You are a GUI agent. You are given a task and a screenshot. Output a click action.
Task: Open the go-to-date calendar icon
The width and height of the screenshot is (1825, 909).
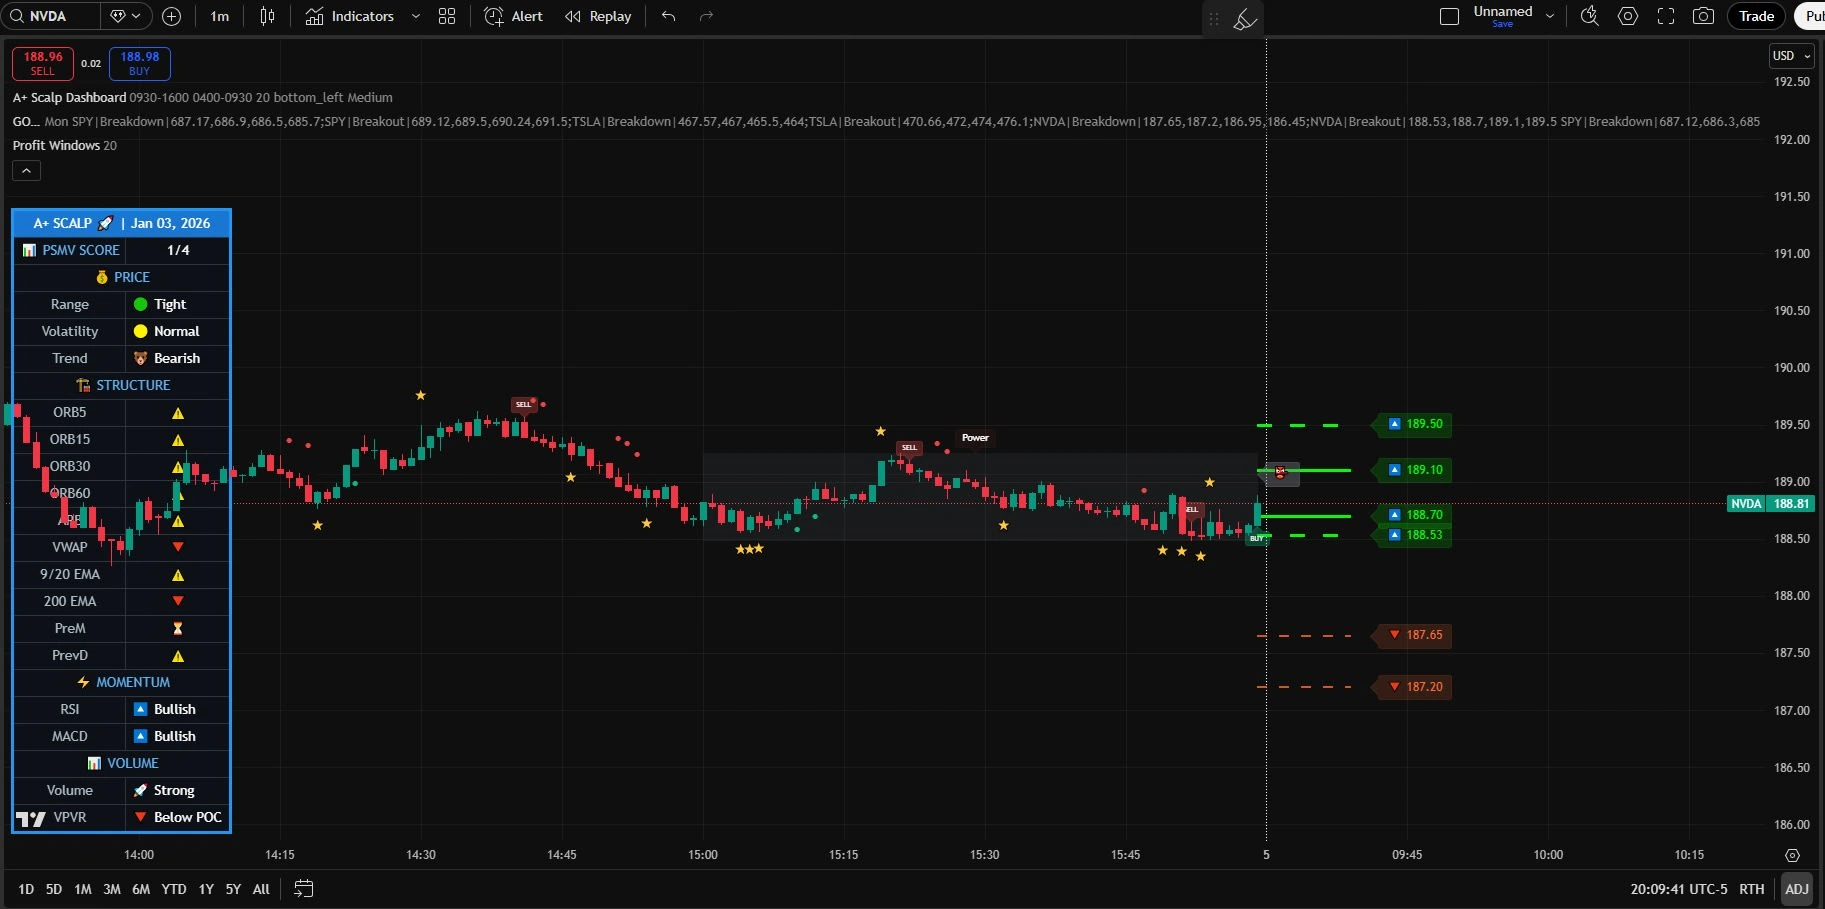click(x=304, y=889)
